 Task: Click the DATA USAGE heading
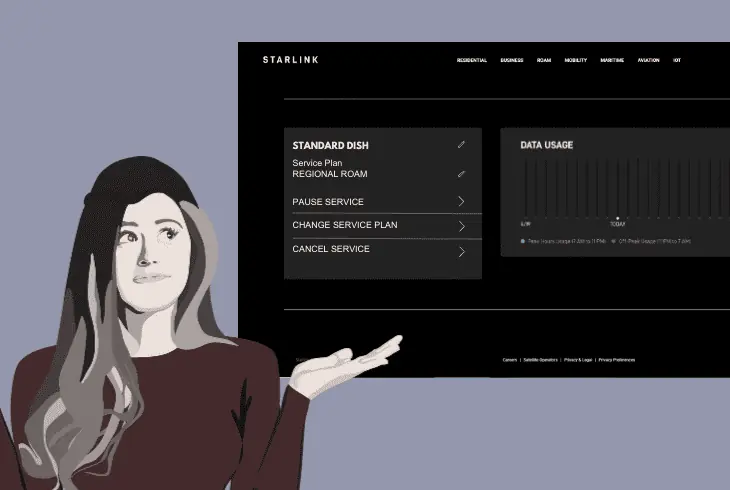547,145
